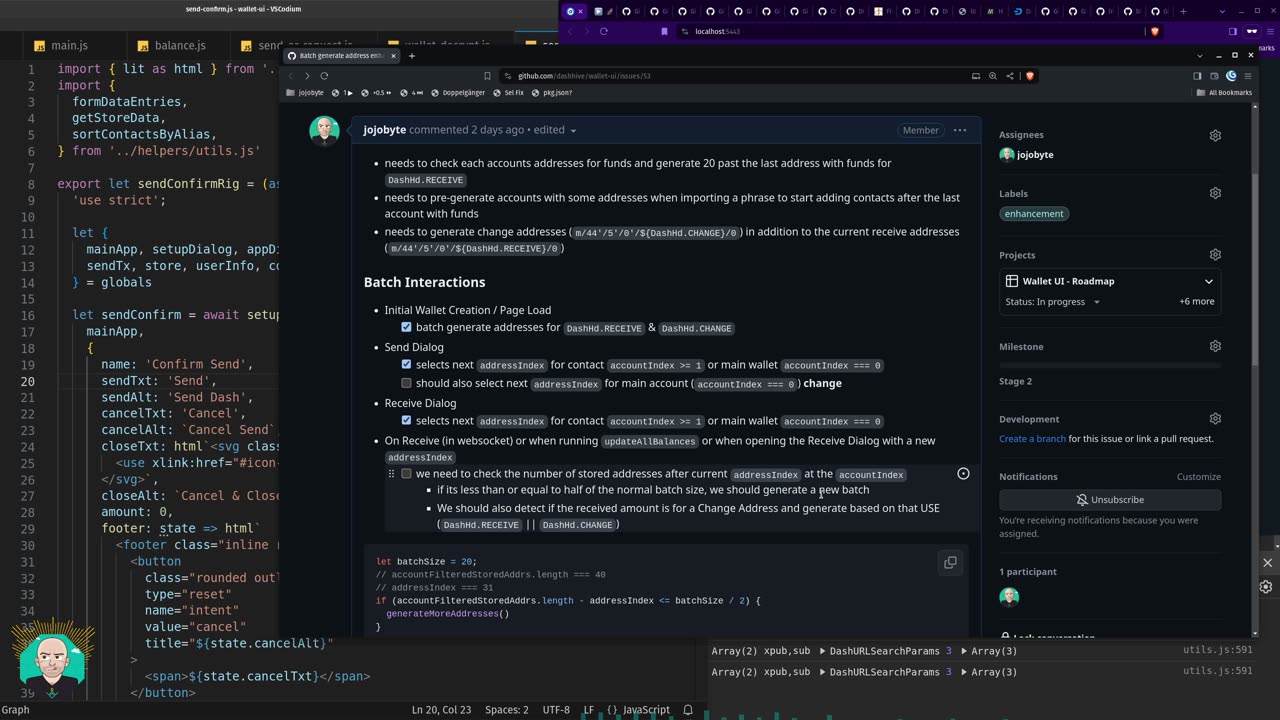Click the convert-to-issue circle icon on task
Screen dimensions: 1280x720
(963, 474)
